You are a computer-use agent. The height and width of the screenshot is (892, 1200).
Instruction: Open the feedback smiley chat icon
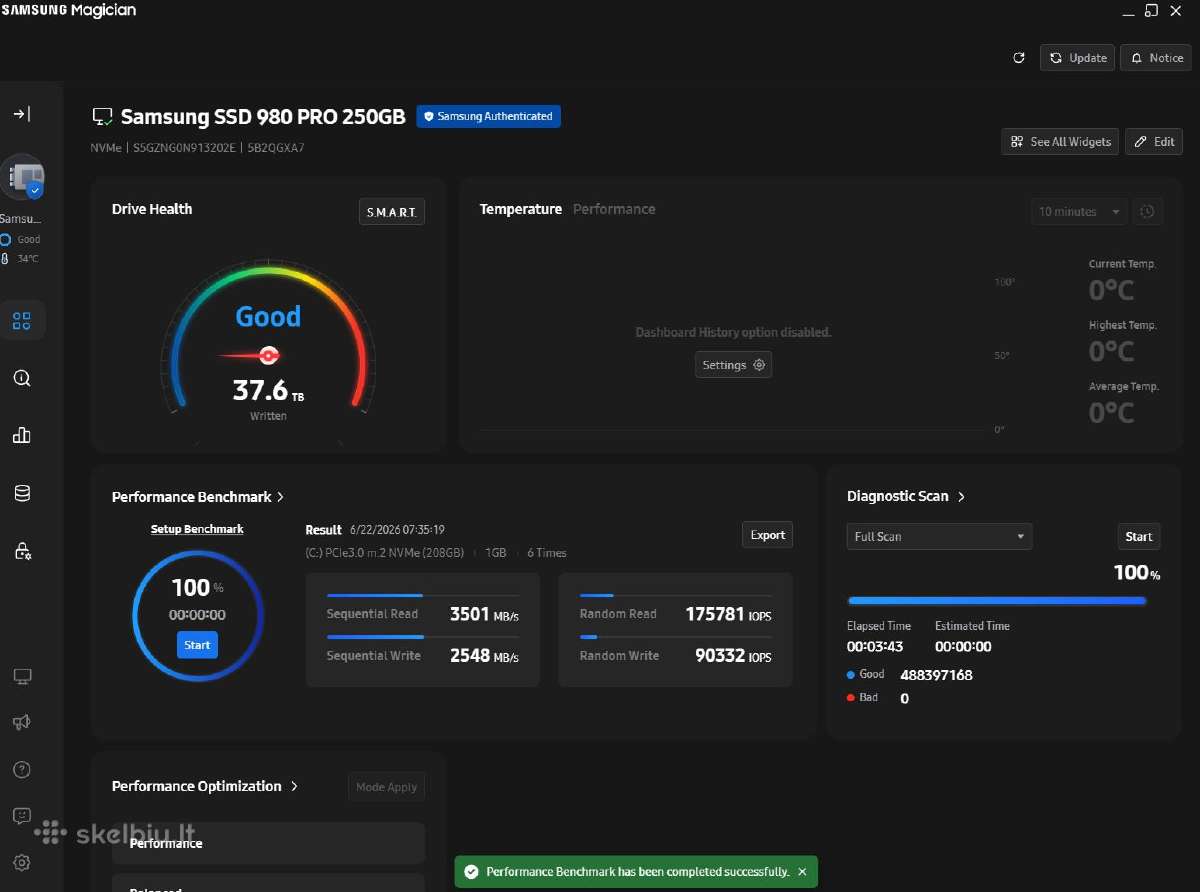point(22,816)
